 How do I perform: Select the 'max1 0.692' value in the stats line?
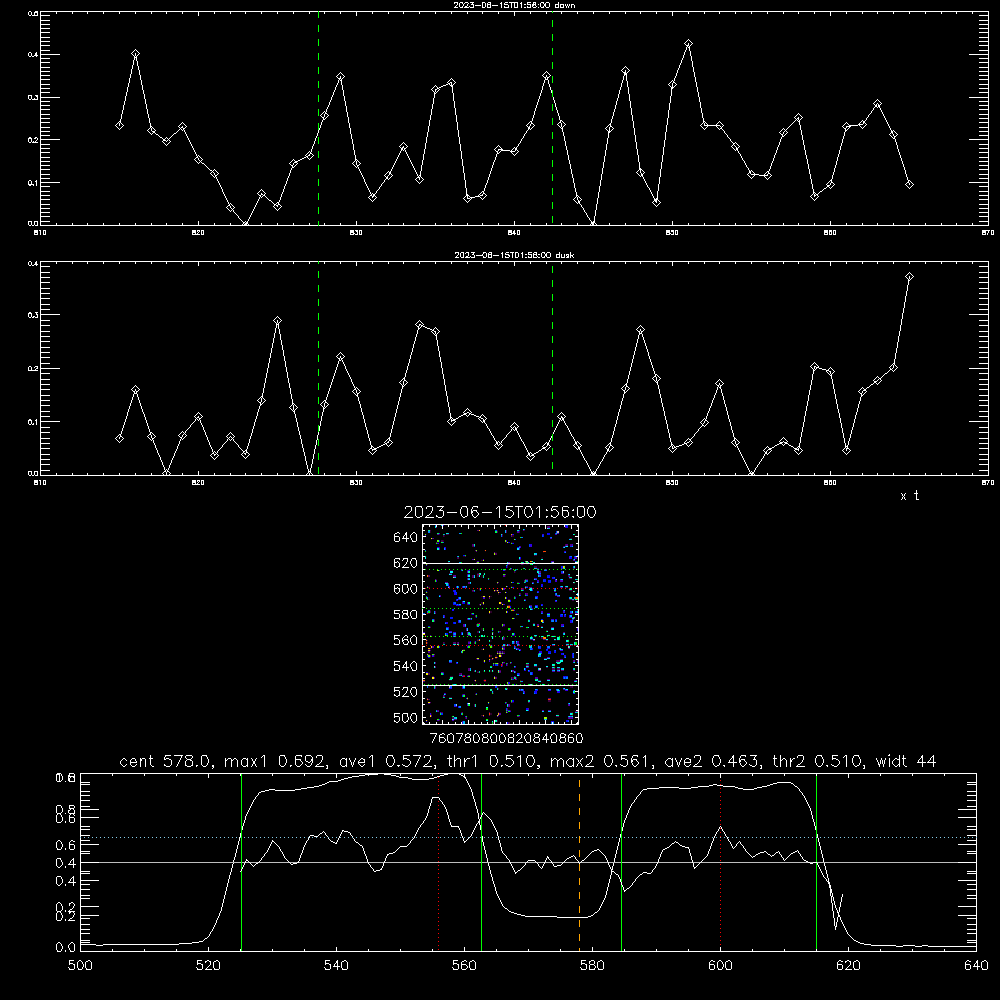point(276,761)
